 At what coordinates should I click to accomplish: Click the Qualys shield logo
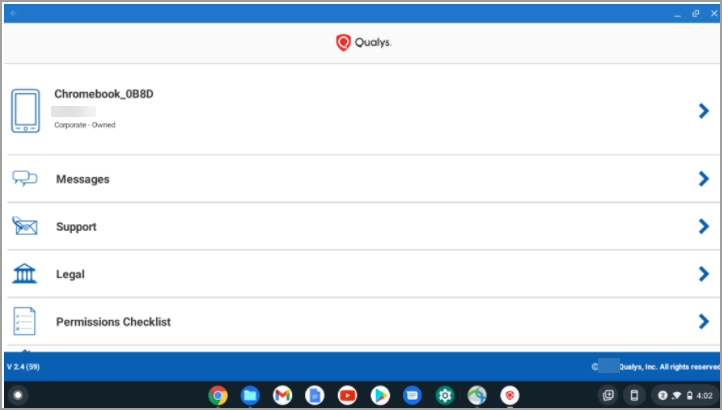[343, 42]
